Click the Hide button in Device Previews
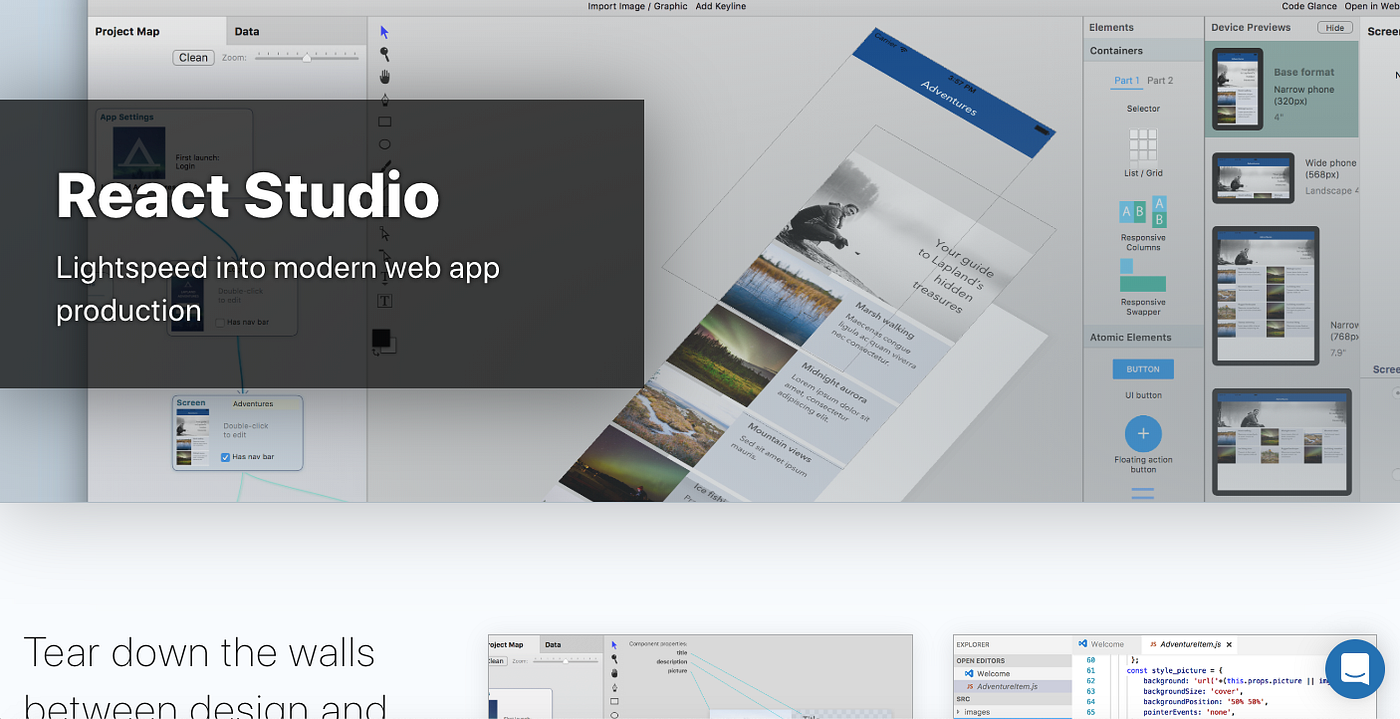This screenshot has height=719, width=1400. 1335,28
